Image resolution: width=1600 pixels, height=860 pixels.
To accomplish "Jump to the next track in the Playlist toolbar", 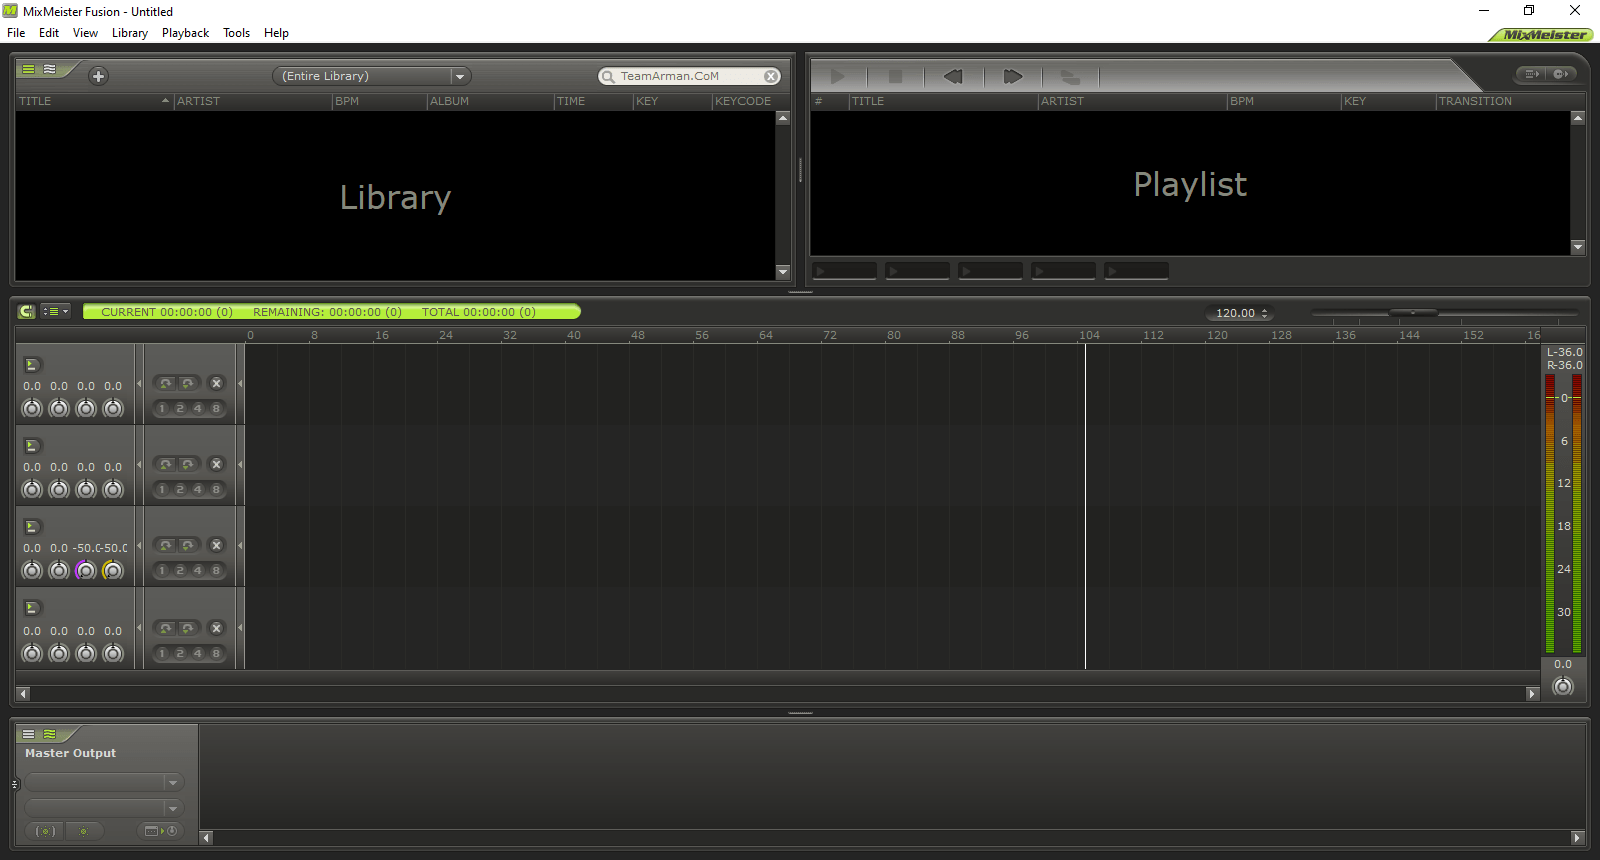I will coord(1013,76).
